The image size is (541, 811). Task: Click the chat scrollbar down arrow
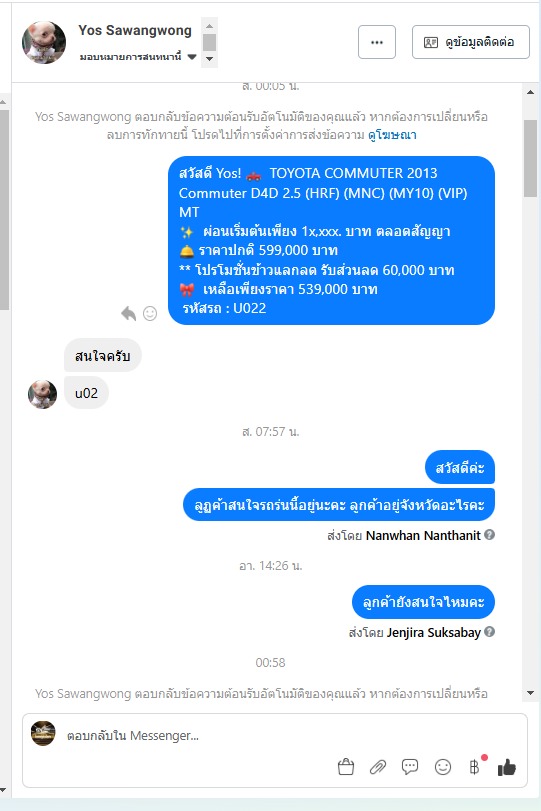531,693
